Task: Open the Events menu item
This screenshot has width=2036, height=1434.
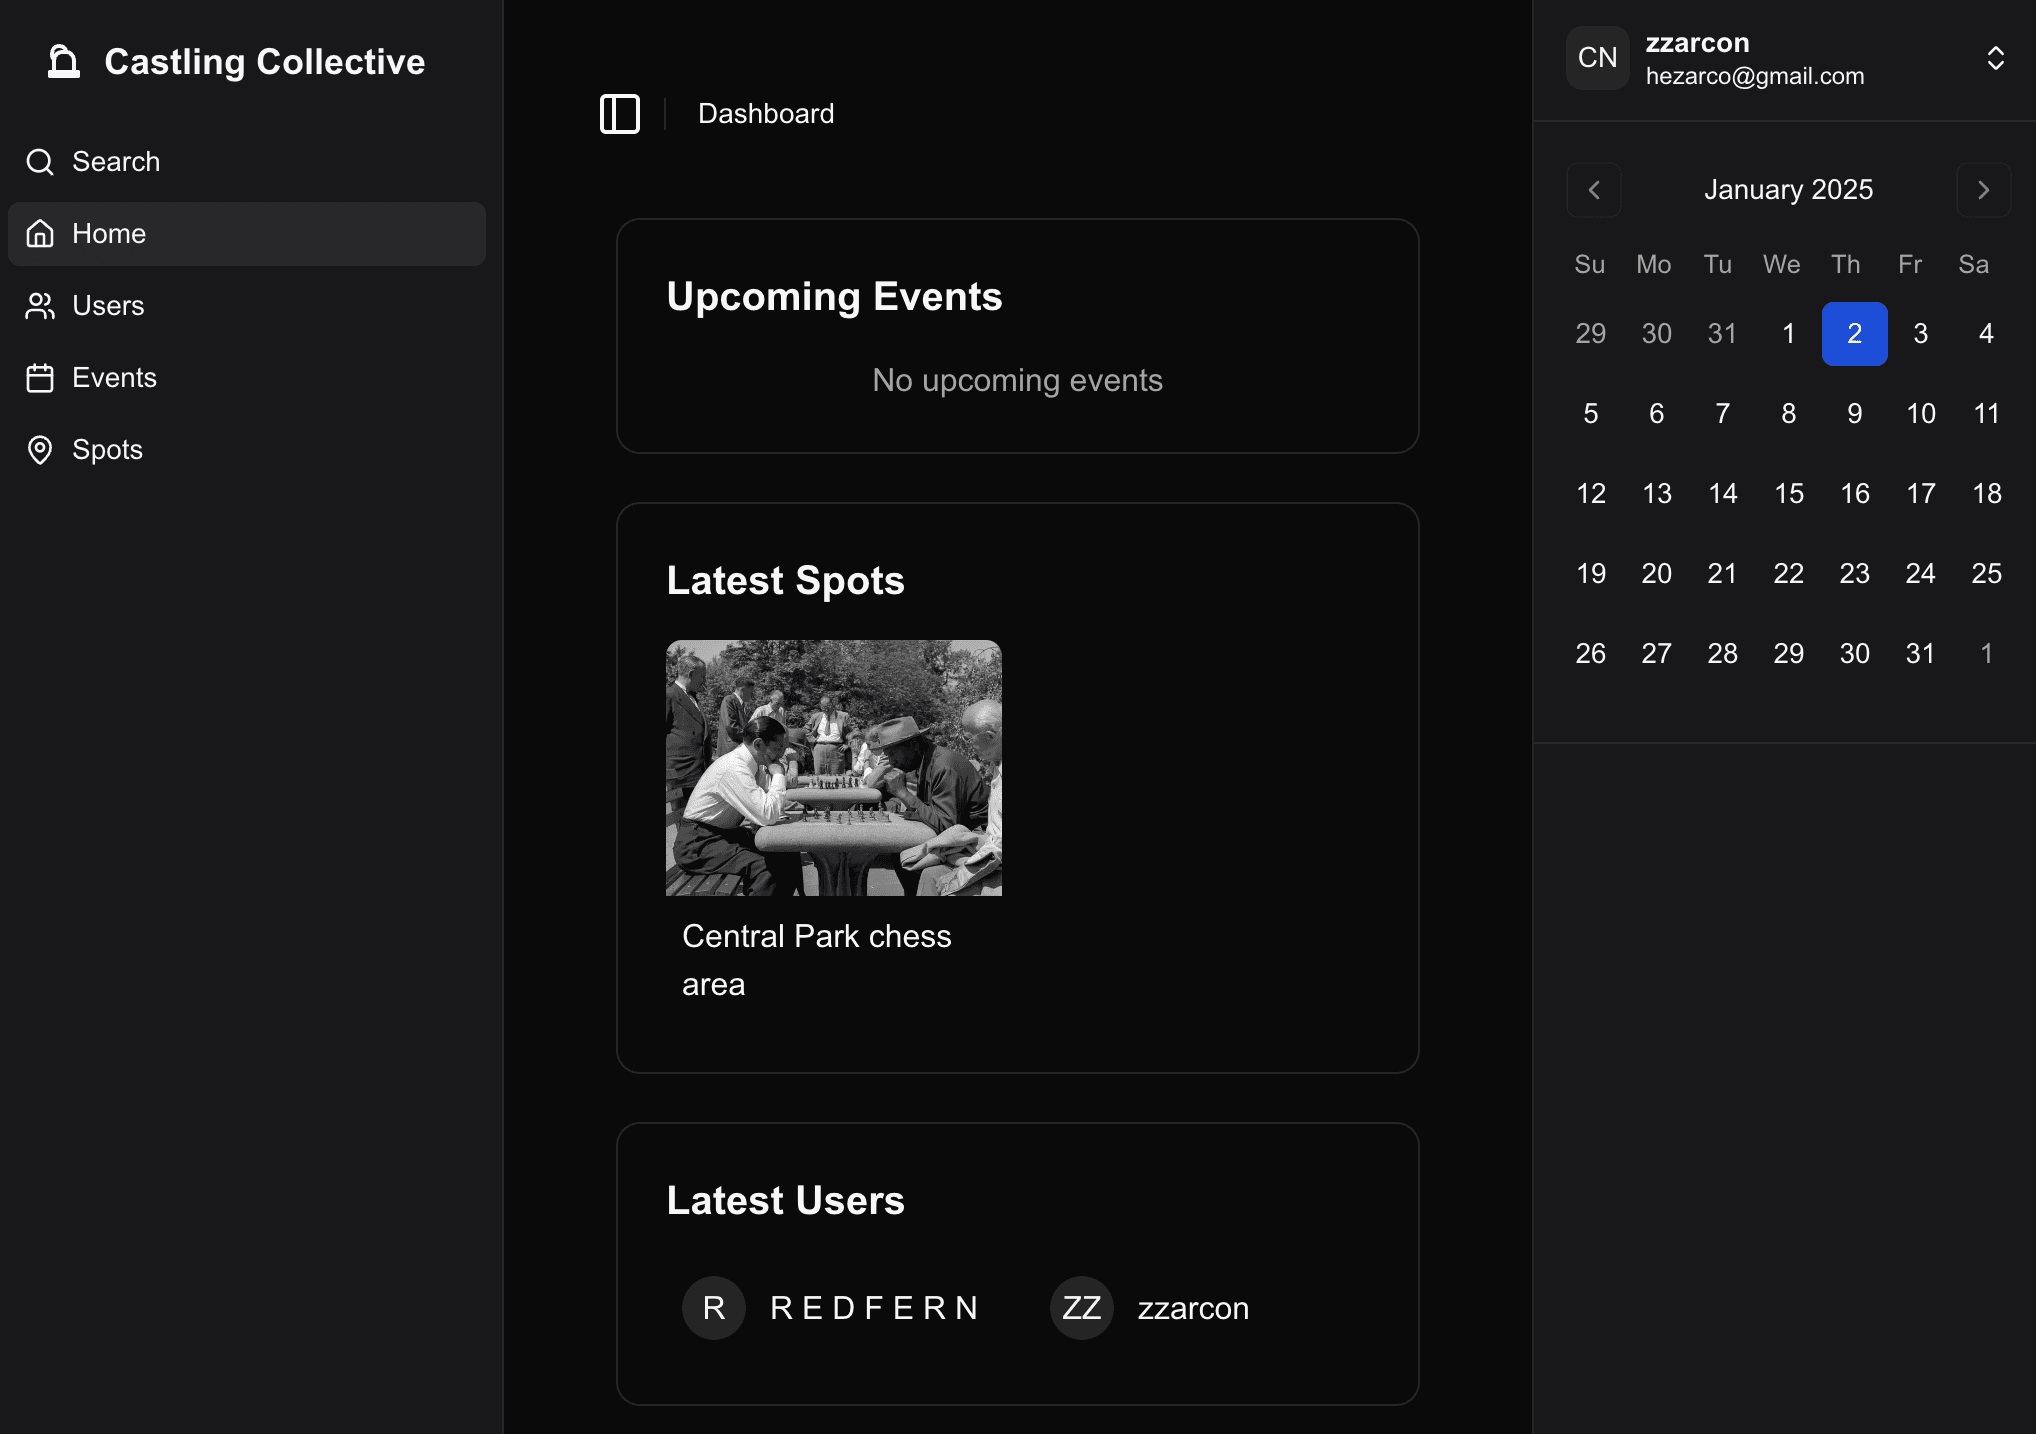Action: point(115,377)
